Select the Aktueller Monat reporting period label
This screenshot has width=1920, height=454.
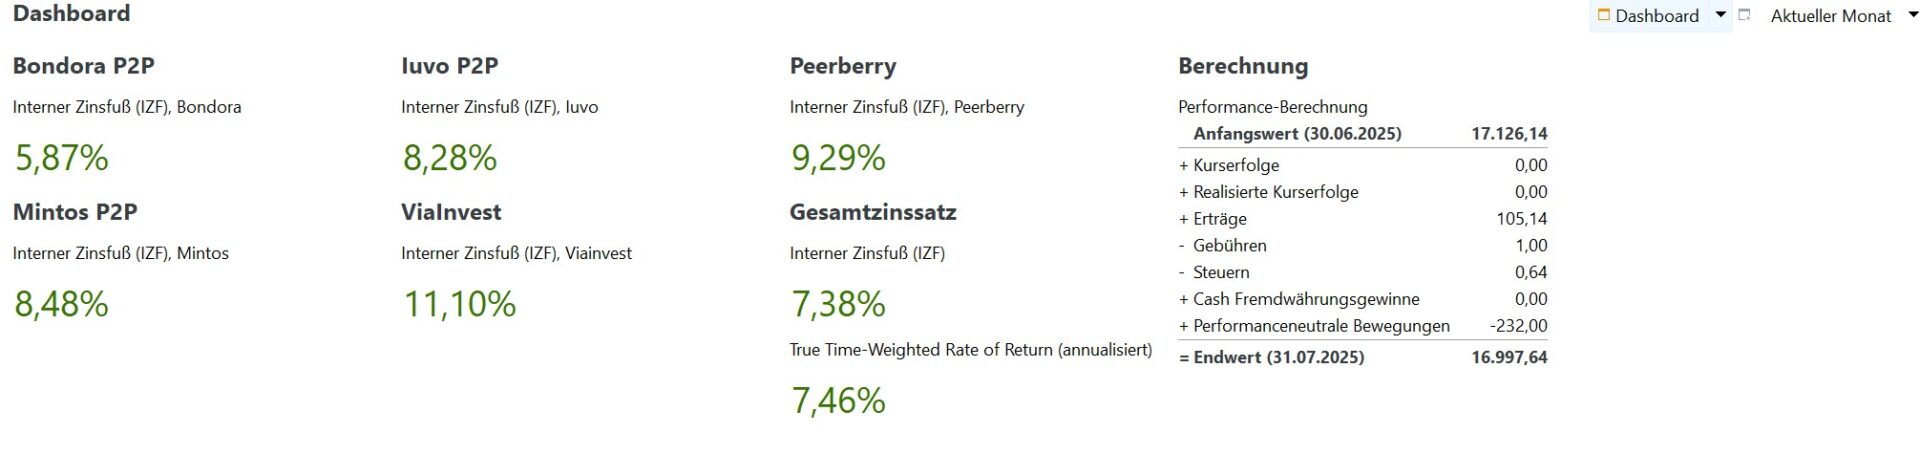coord(1831,16)
